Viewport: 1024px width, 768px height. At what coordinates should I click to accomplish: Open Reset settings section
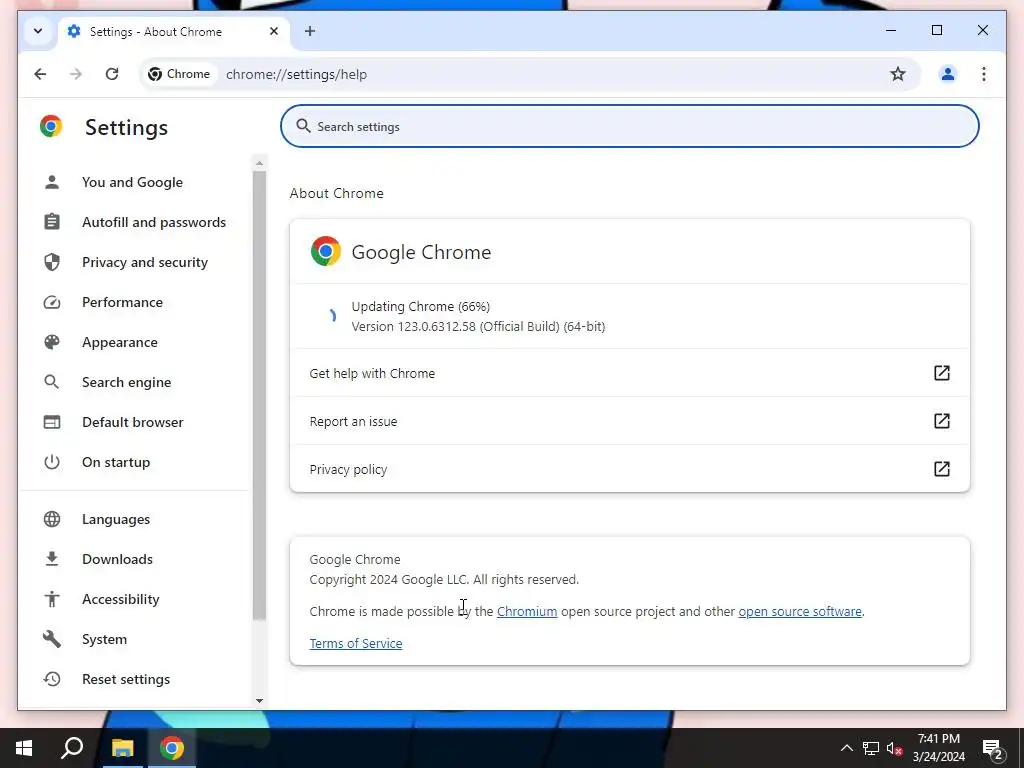click(x=133, y=679)
